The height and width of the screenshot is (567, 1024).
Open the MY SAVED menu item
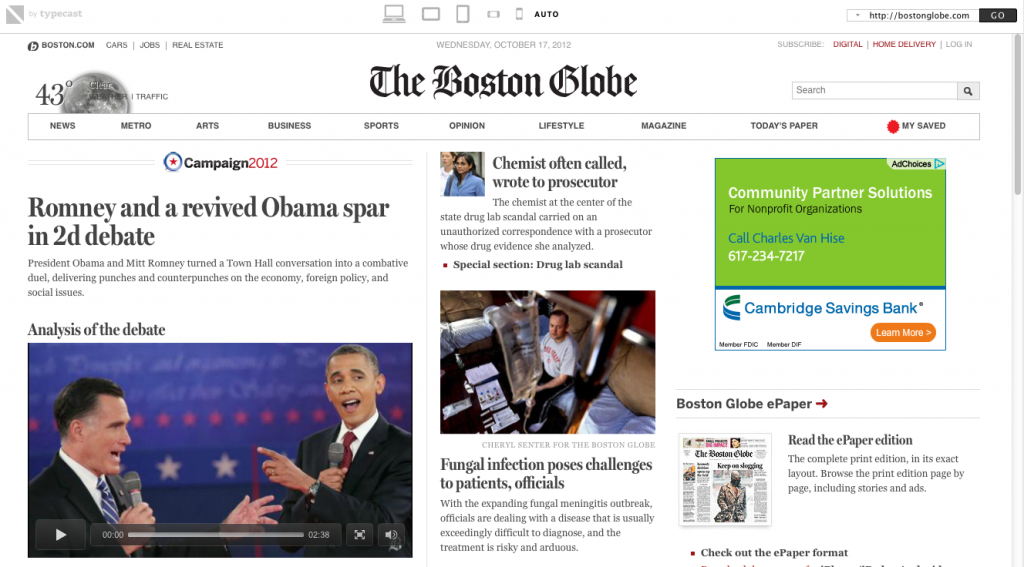916,126
